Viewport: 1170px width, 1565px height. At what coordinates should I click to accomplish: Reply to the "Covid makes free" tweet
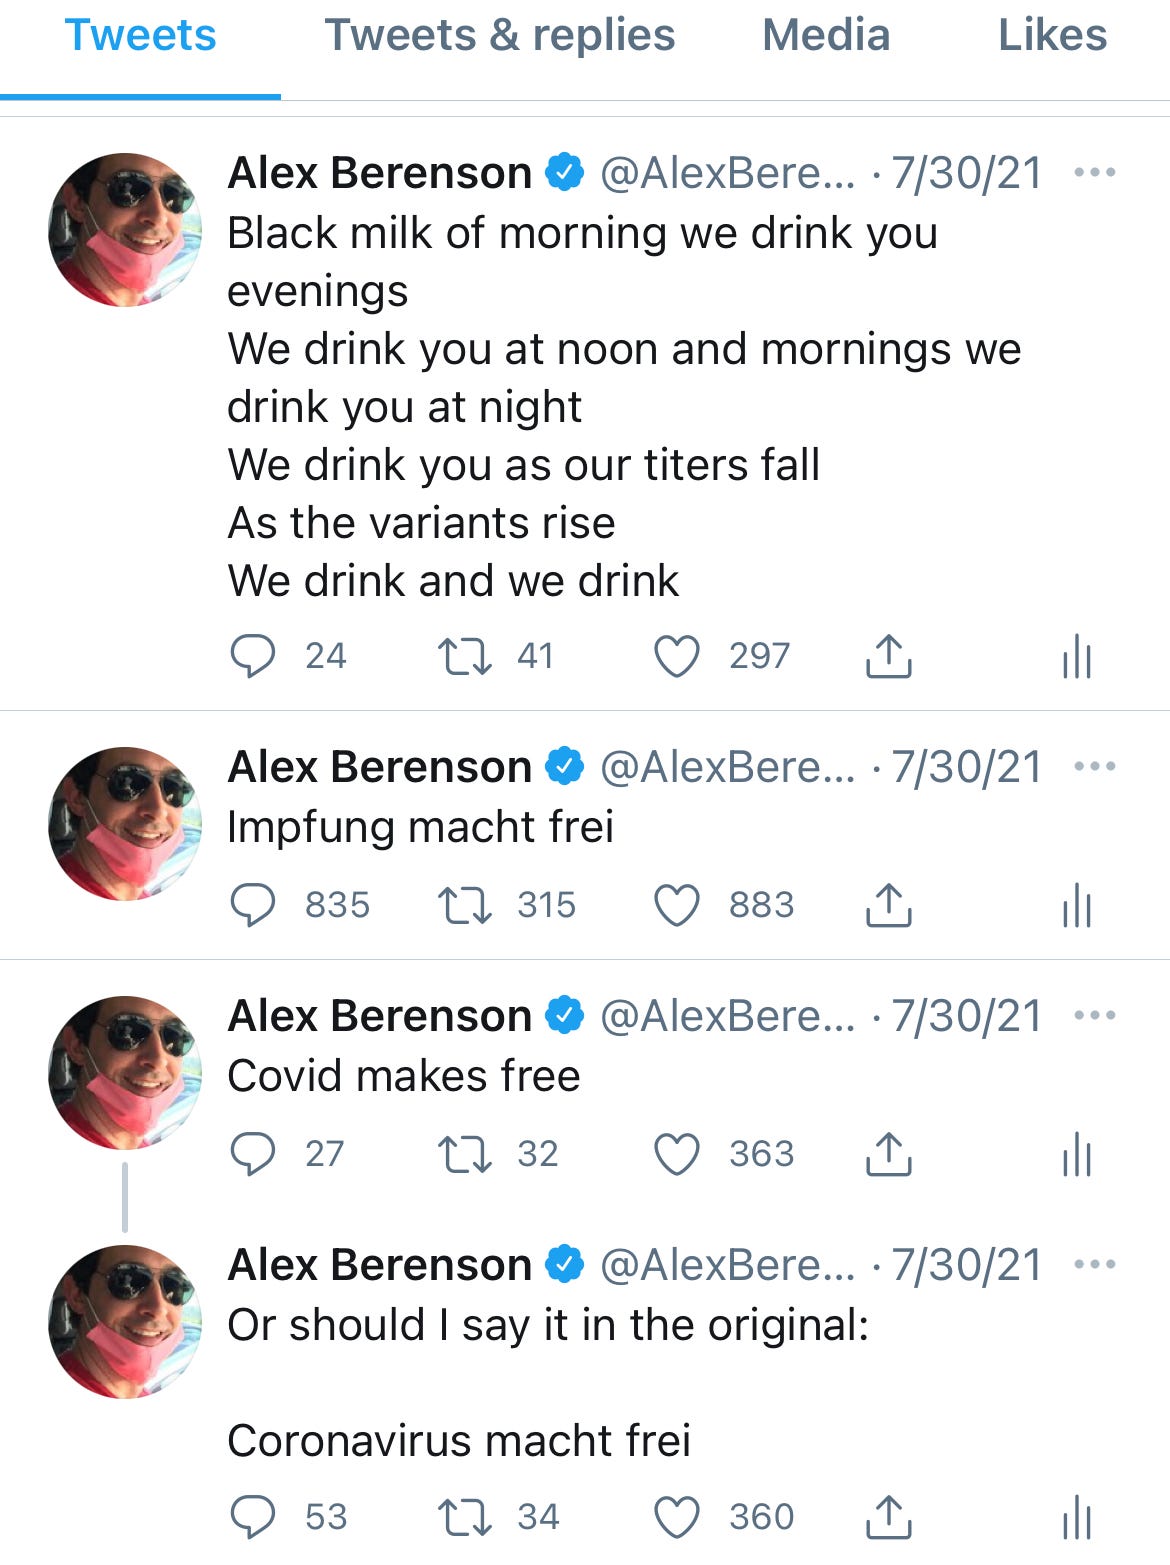point(255,1154)
